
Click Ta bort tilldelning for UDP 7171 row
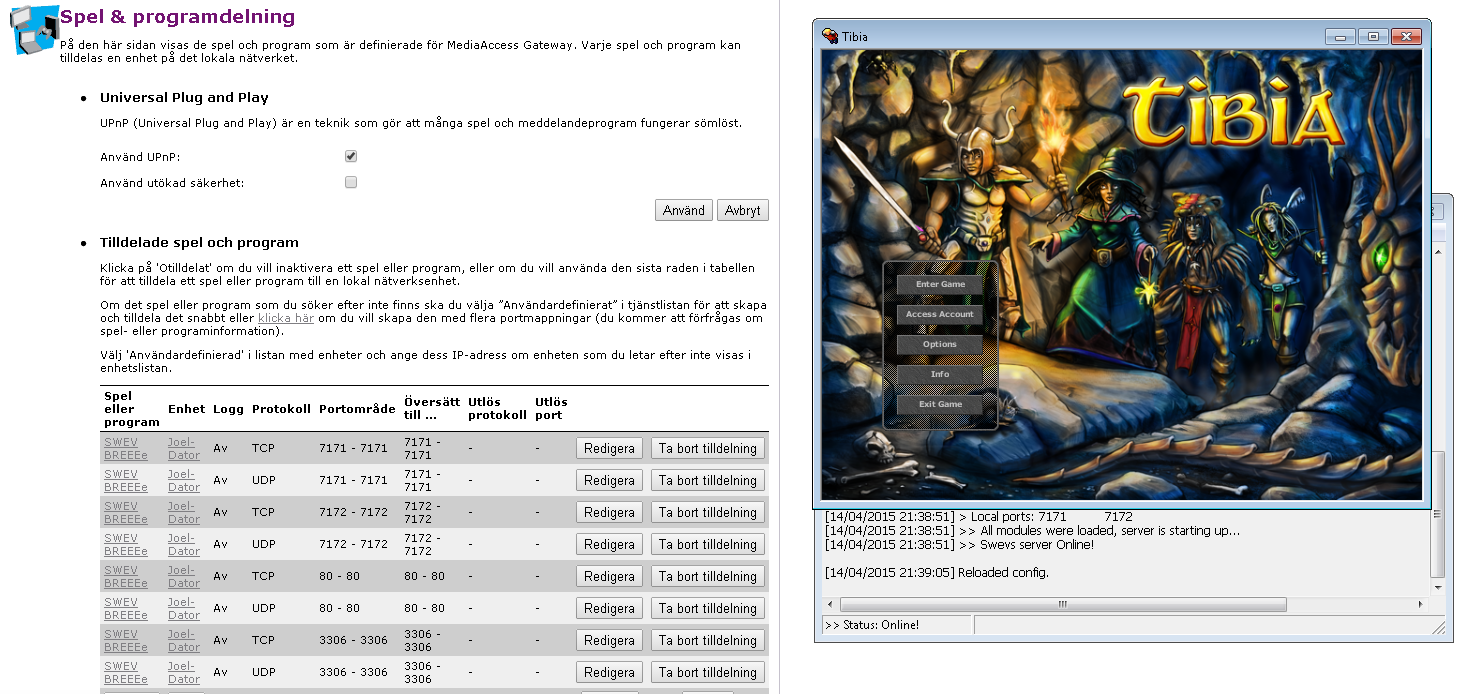[708, 480]
